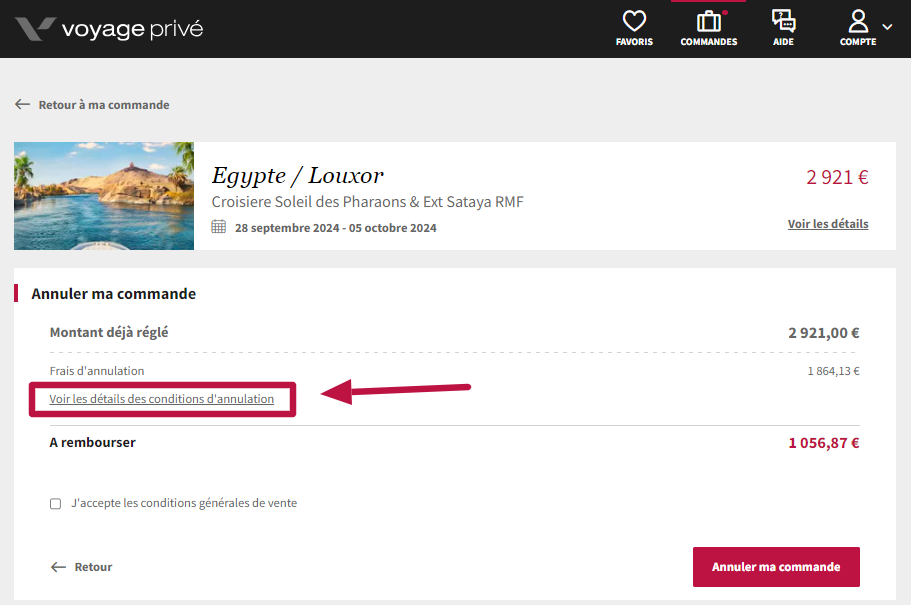This screenshot has width=911, height=605.
Task: Click the 2 921 € price
Action: pos(837,177)
